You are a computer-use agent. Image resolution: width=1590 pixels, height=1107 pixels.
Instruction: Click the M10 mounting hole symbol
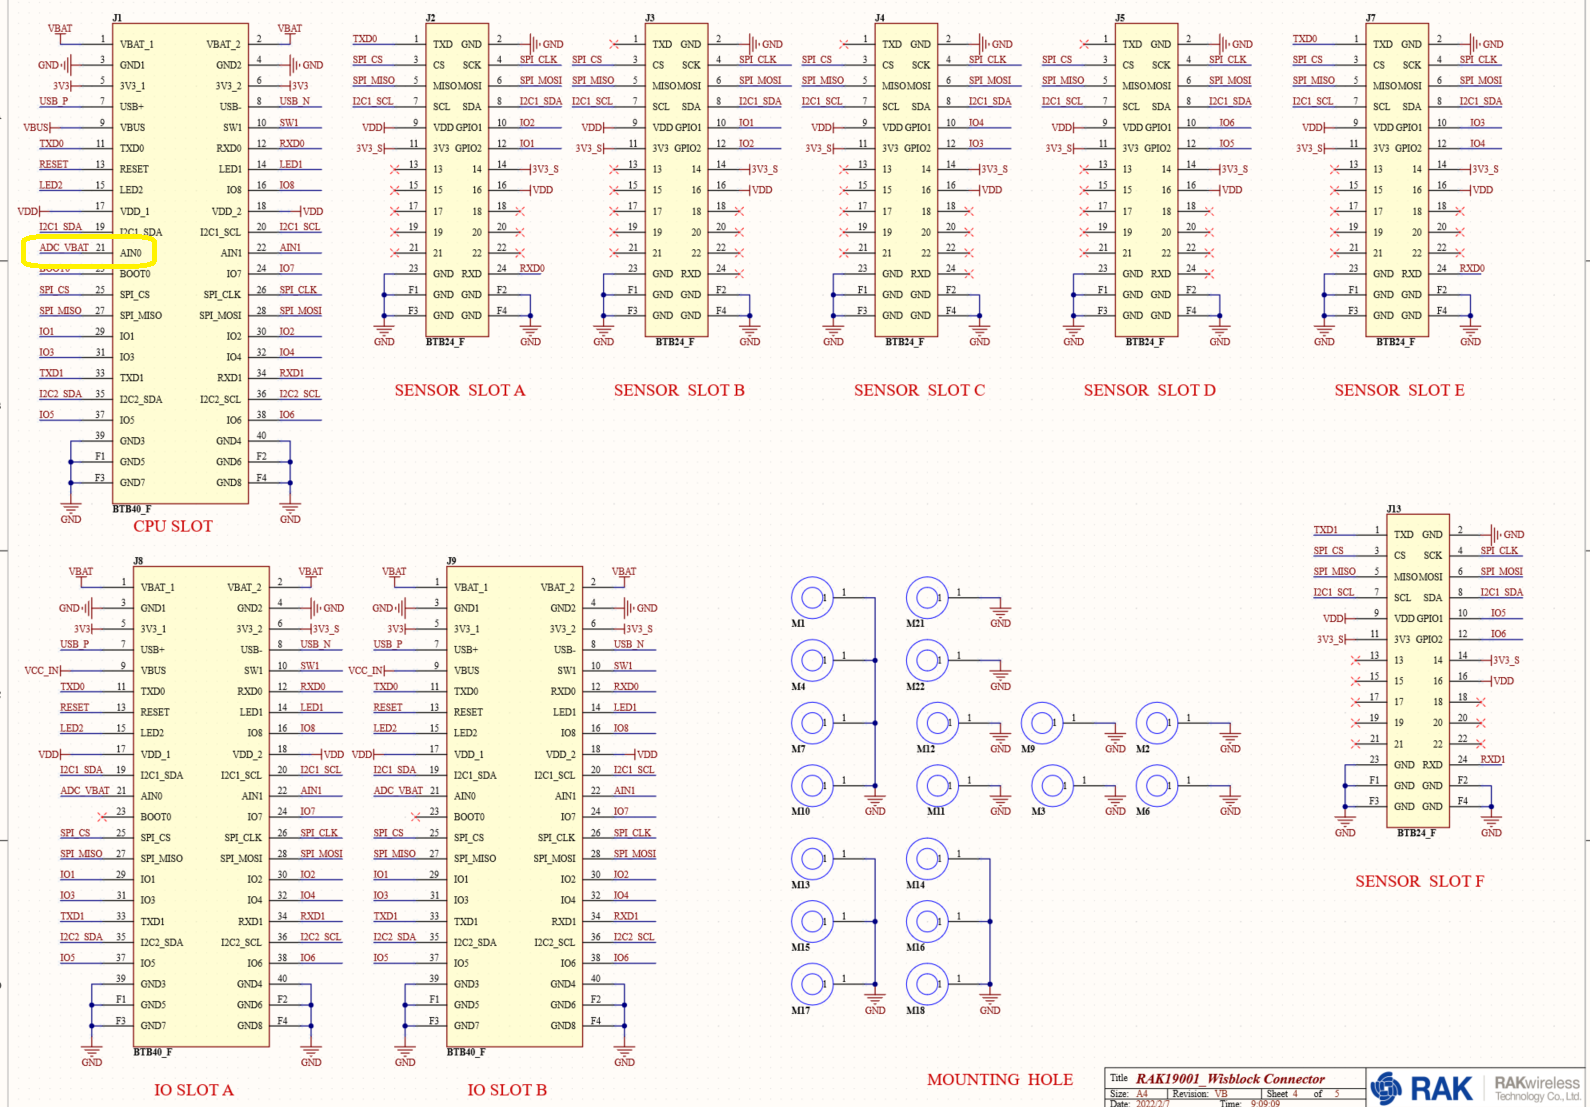point(812,786)
